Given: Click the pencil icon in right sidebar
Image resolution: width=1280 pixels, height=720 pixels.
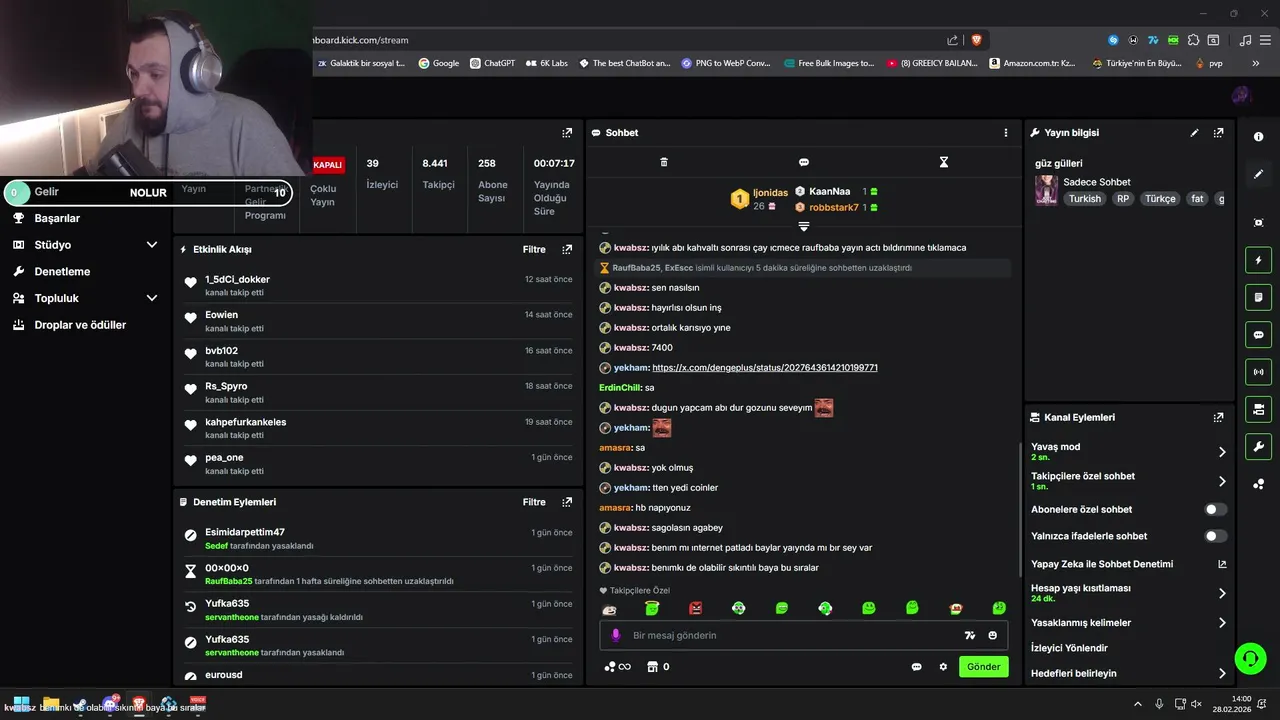Looking at the screenshot, I should point(1258,174).
